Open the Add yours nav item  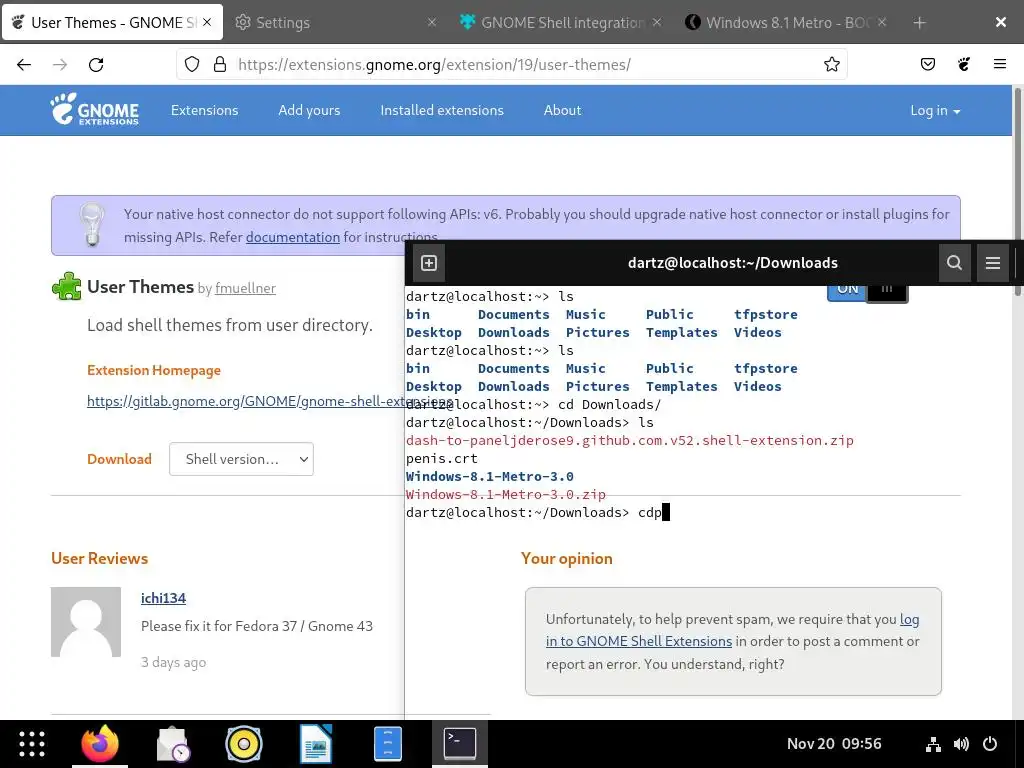(309, 110)
